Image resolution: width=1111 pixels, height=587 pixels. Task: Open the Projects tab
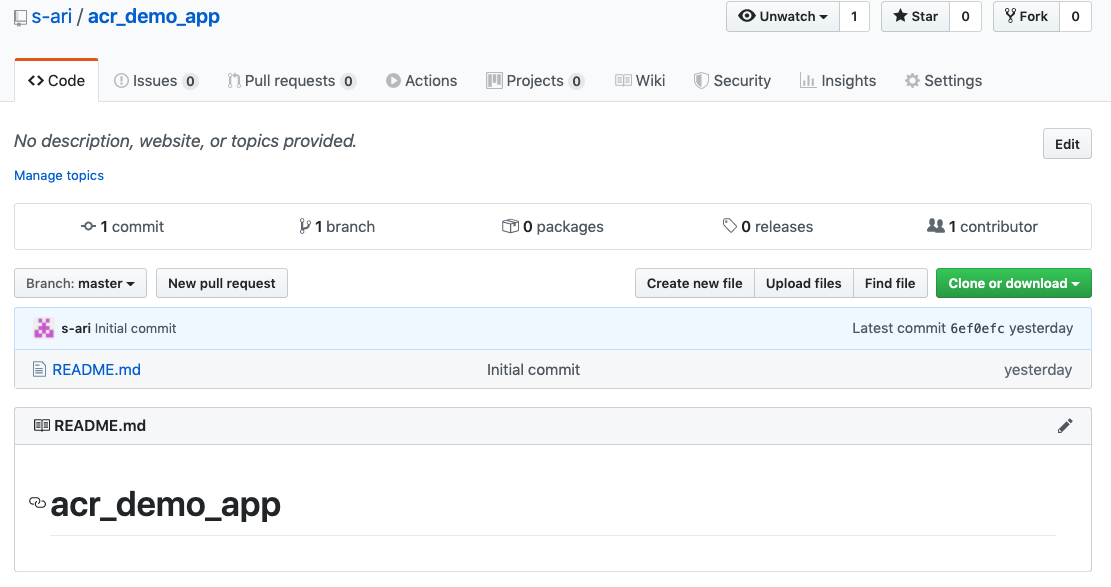[535, 81]
